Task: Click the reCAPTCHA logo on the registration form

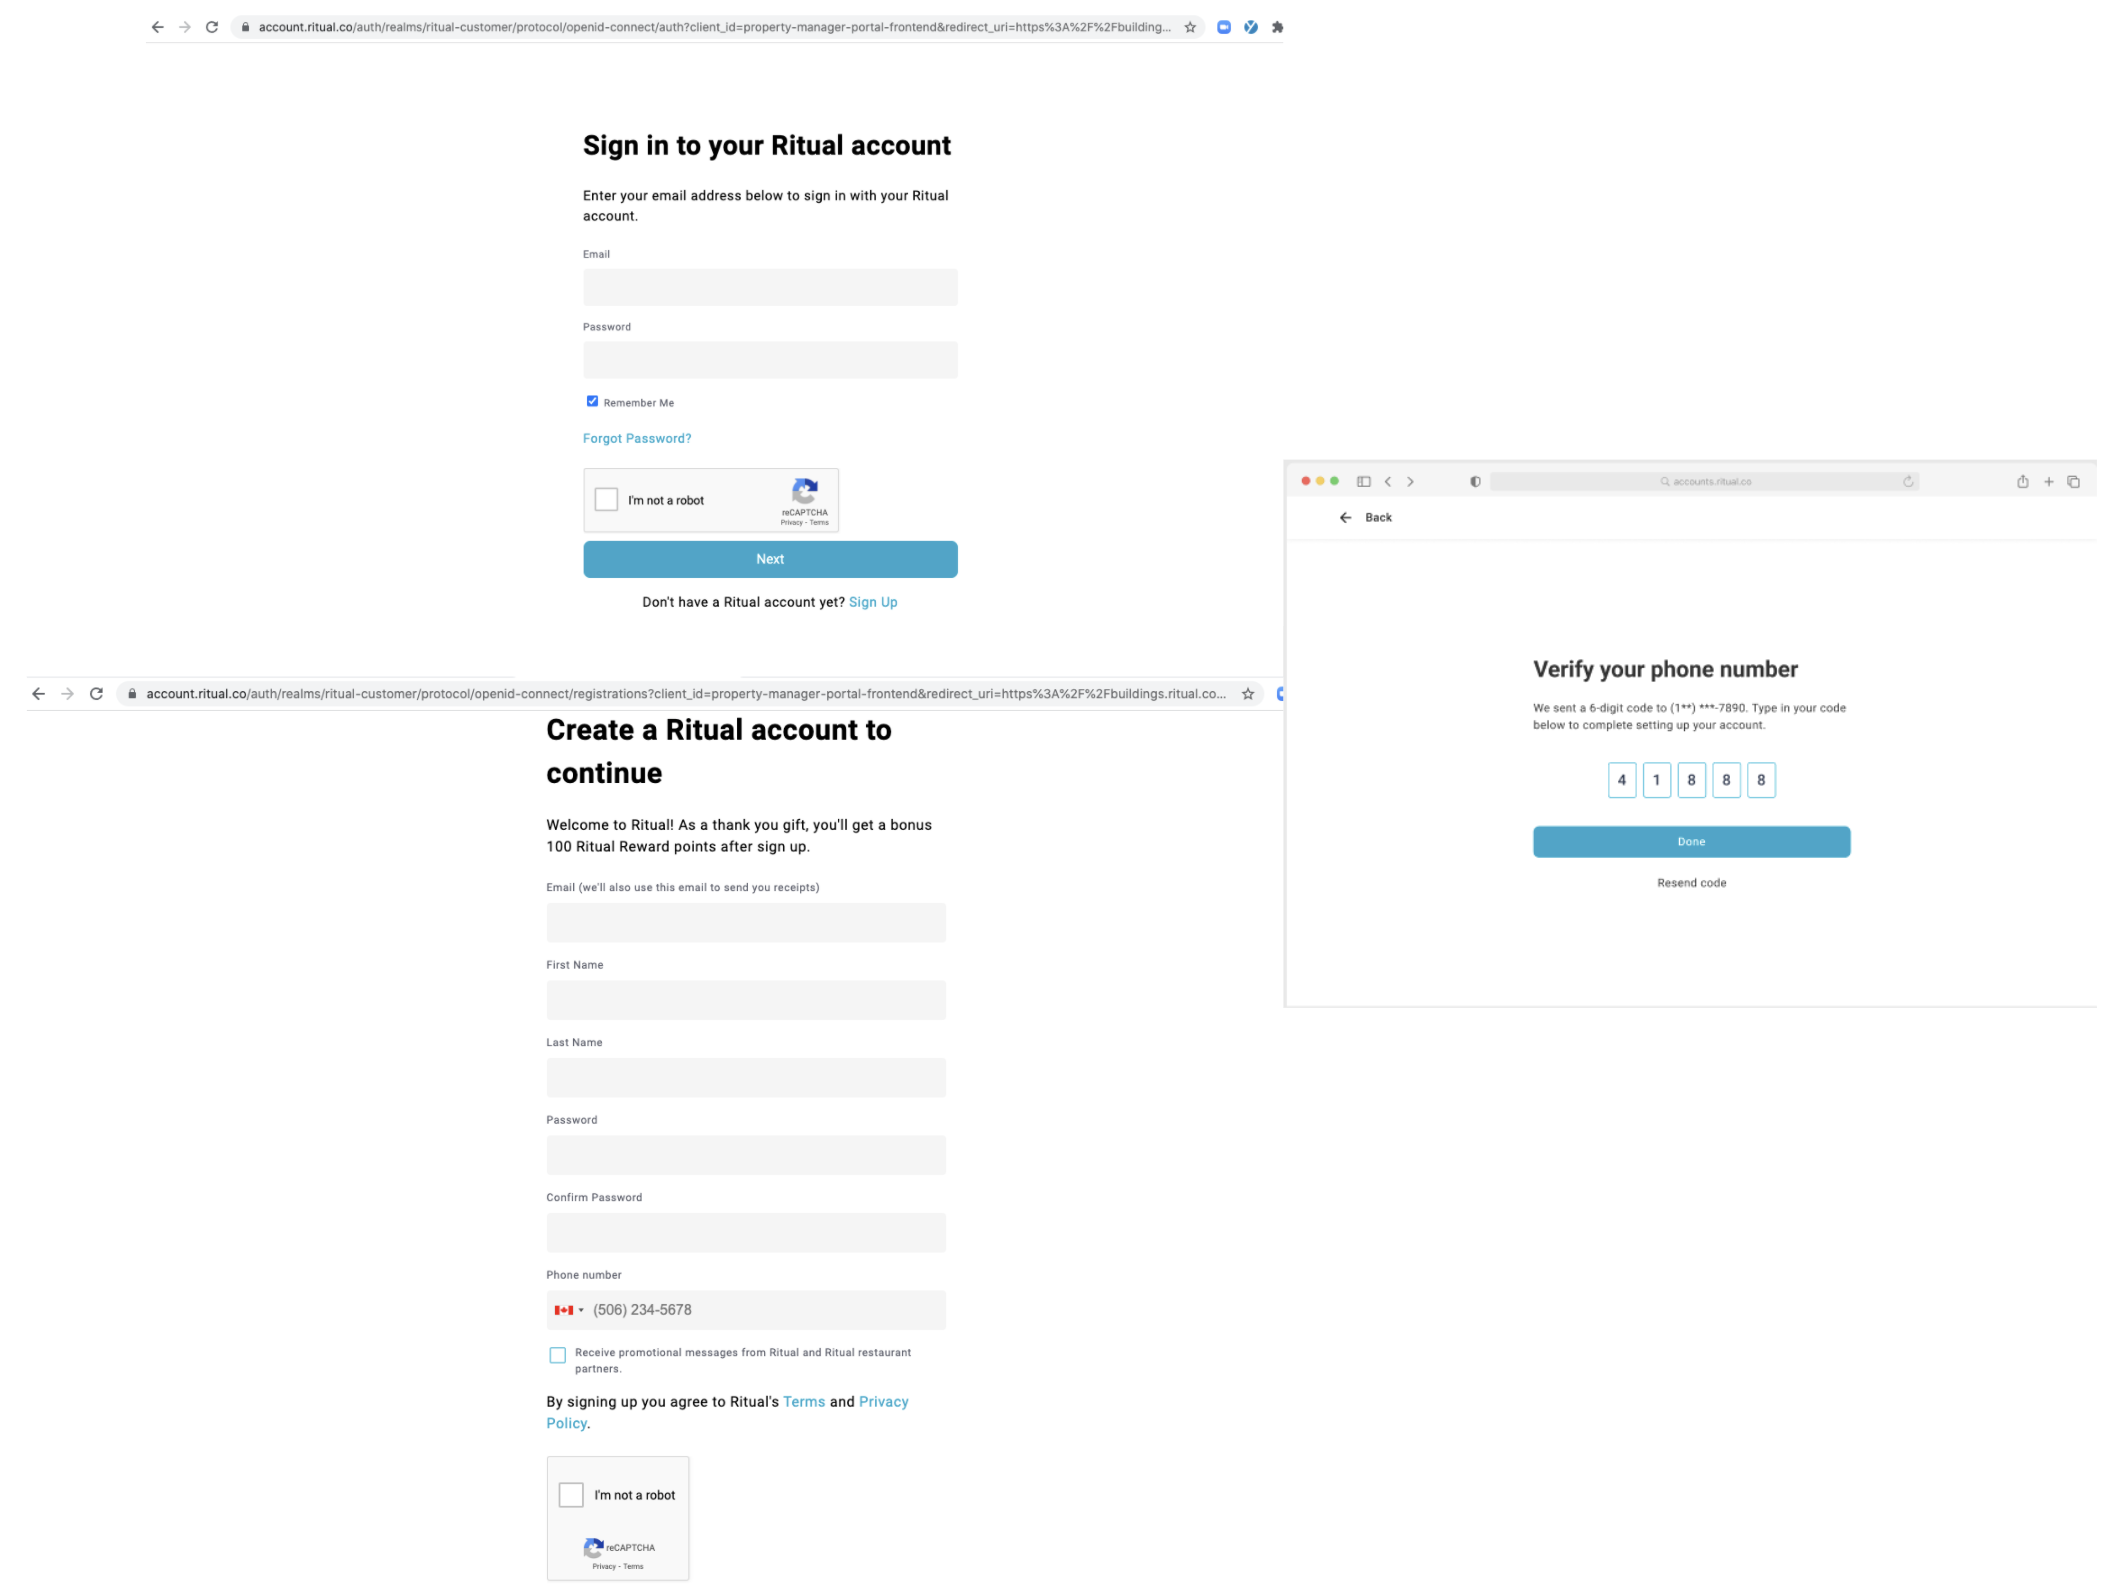Action: tap(594, 1548)
